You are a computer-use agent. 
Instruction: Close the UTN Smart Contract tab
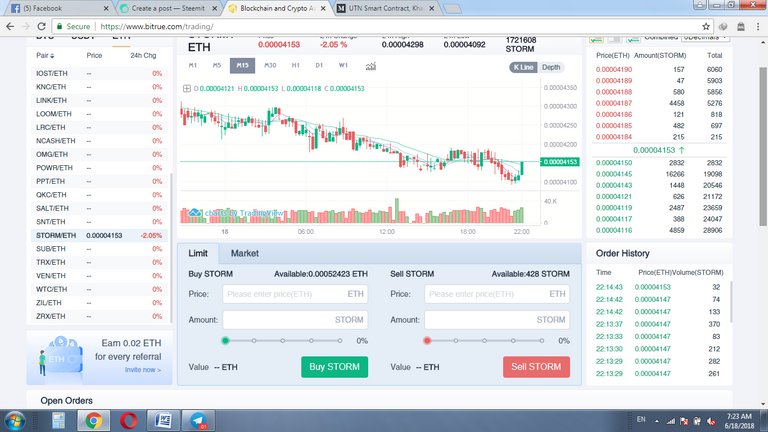tap(432, 8)
